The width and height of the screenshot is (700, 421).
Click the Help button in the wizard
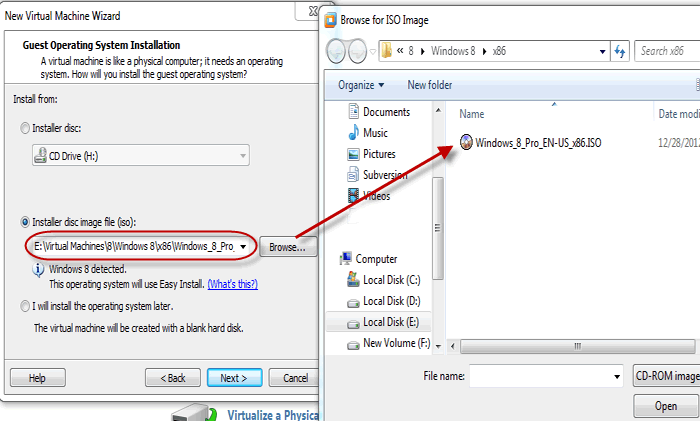coord(38,378)
